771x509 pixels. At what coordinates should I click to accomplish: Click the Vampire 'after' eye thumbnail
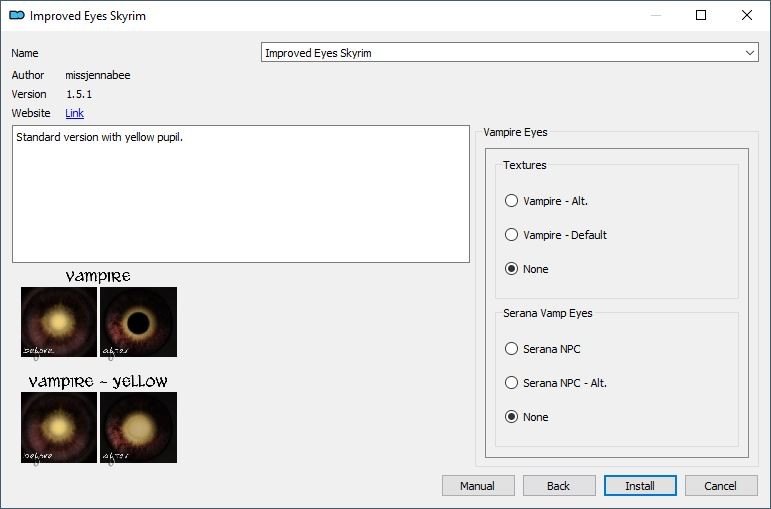click(x=138, y=322)
